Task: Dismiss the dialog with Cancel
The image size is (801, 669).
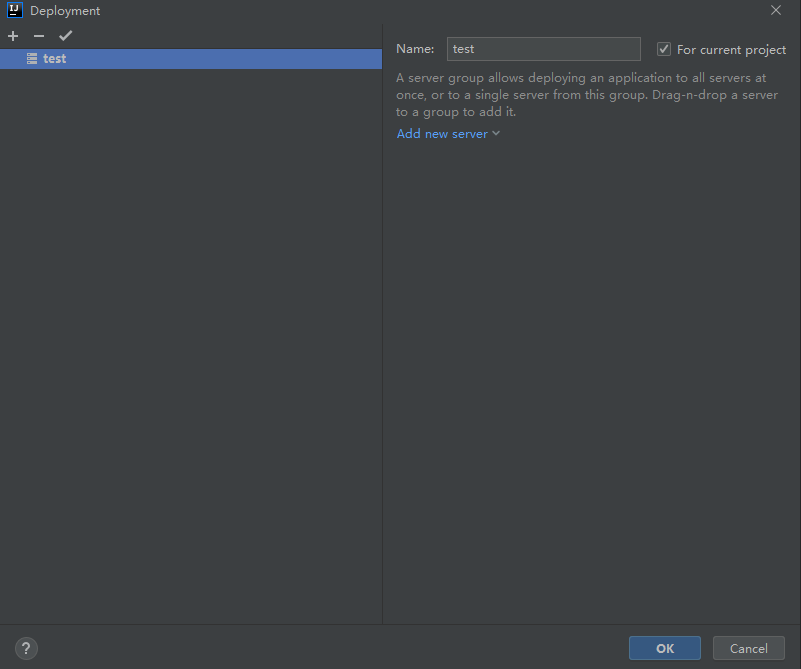Action: pos(748,649)
